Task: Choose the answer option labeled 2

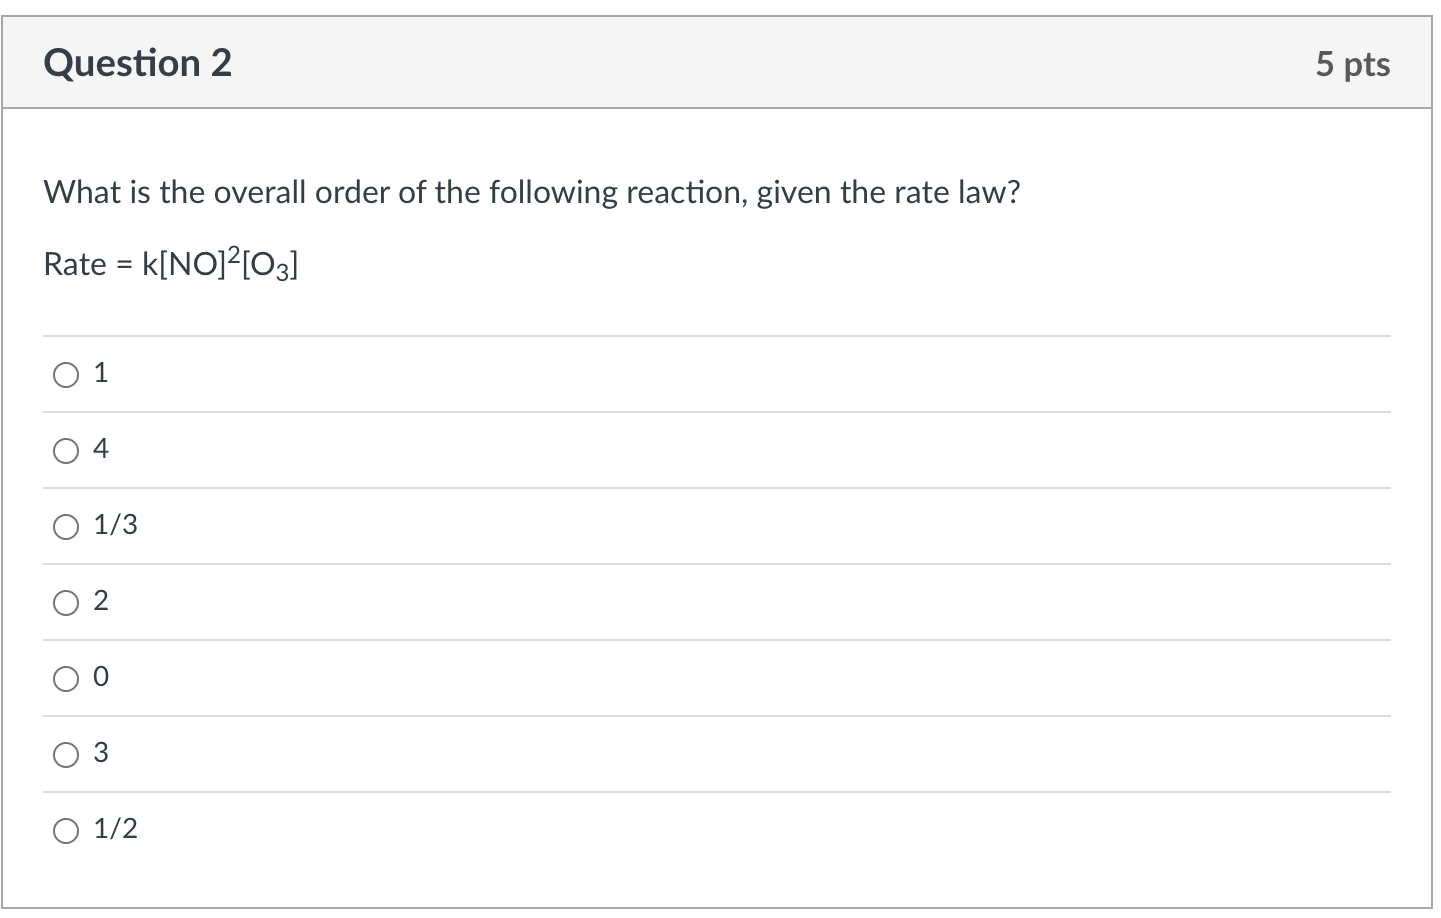Action: point(100,601)
